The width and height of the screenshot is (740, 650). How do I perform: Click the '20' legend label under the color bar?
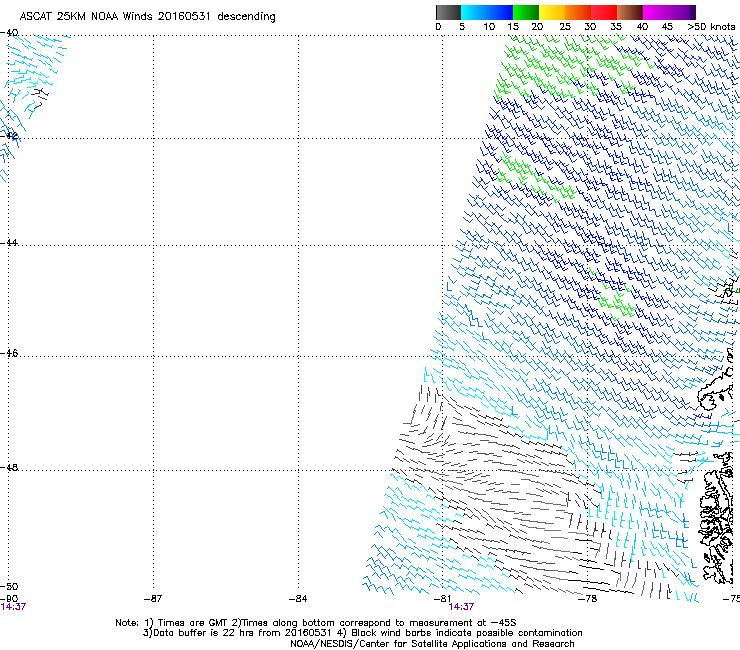537,27
